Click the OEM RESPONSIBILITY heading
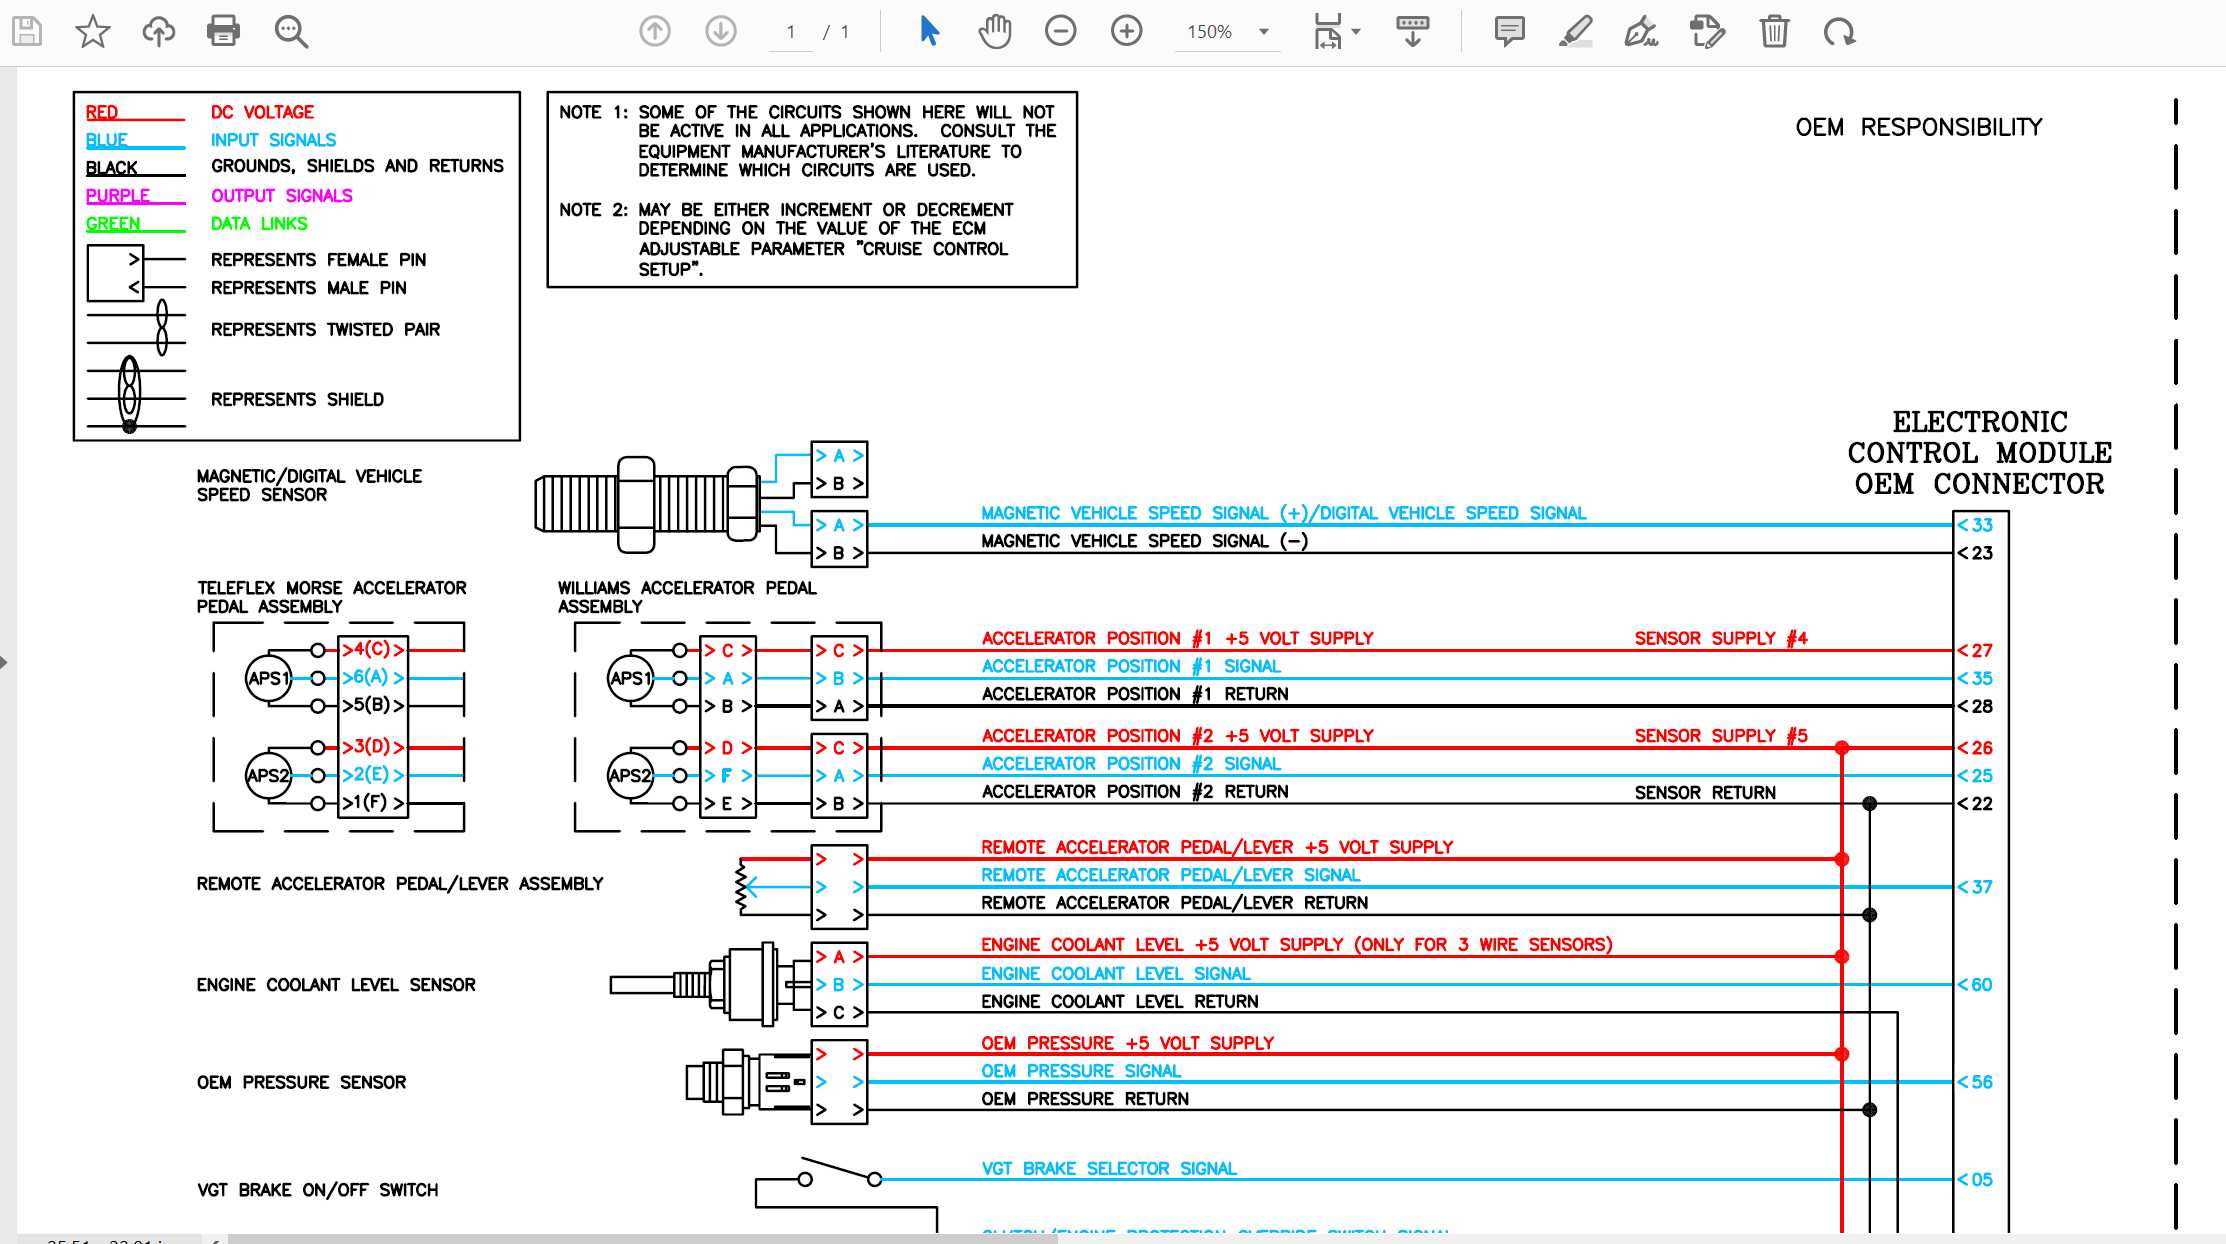Screen dimensions: 2226x1244 coord(1918,127)
